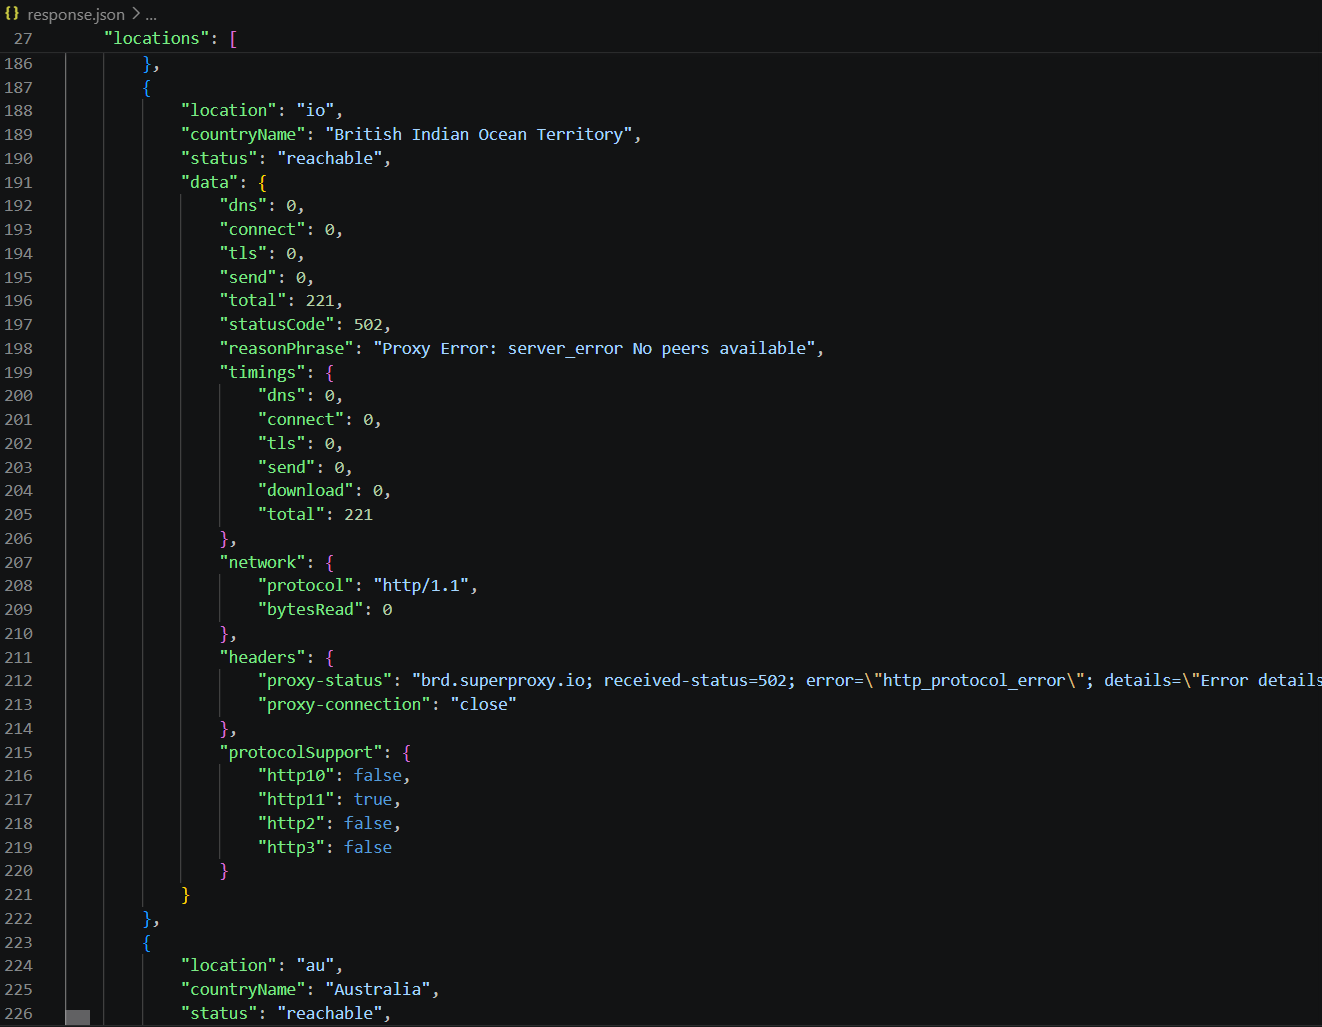Click the "download" key

pos(306,491)
